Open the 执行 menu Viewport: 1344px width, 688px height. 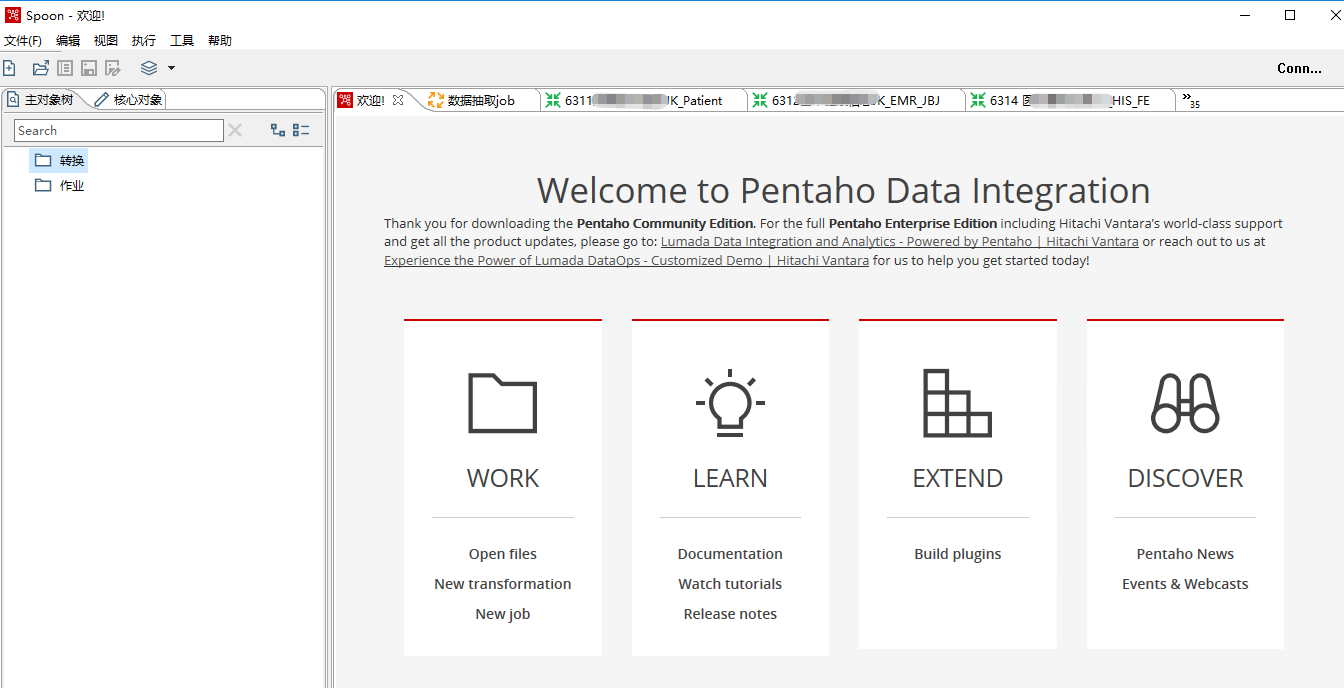(144, 41)
